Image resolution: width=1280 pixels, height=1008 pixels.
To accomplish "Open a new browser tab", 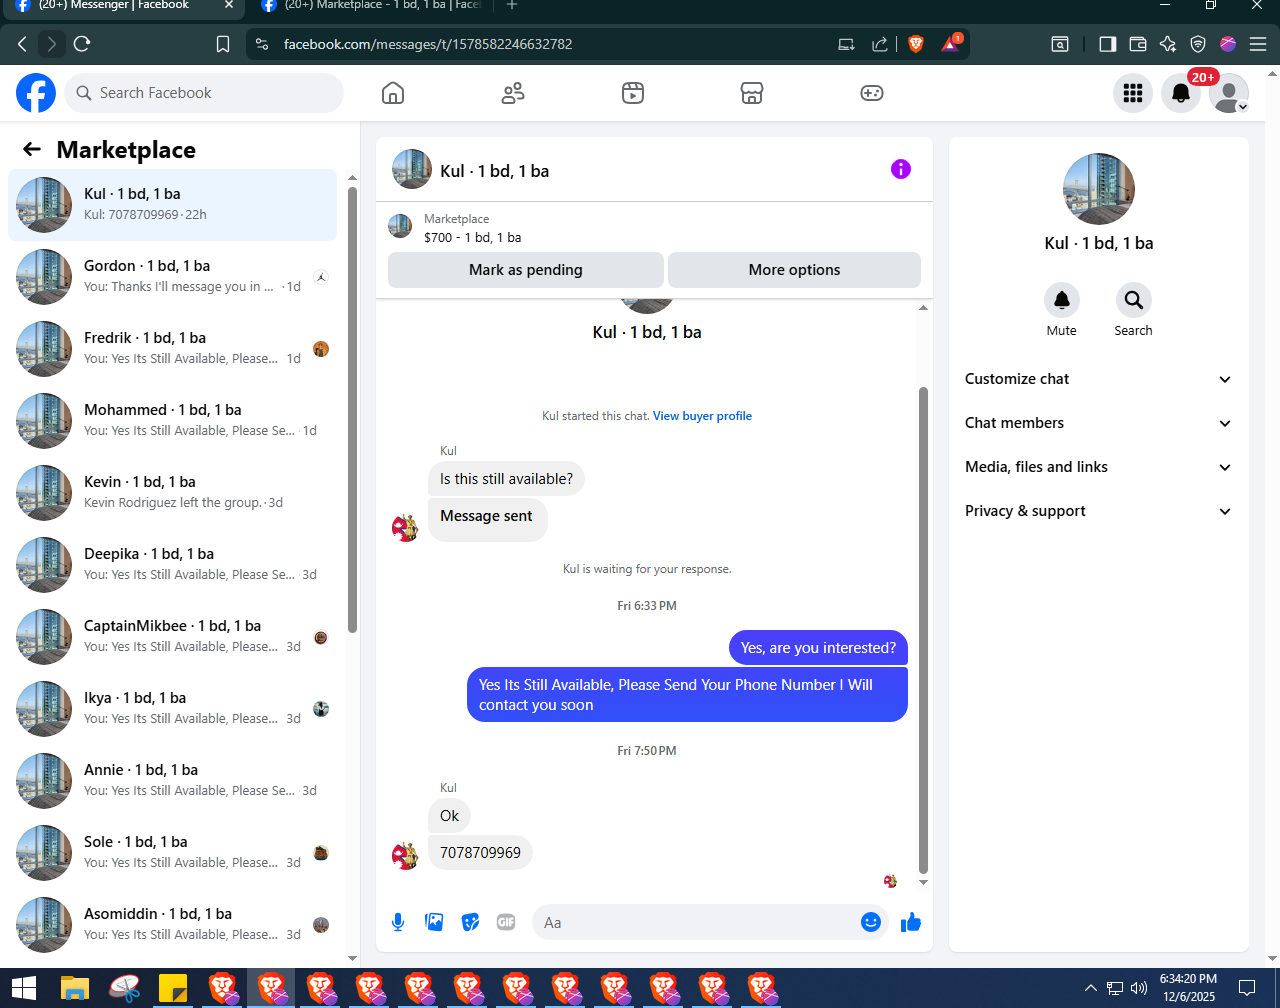I will (x=512, y=6).
